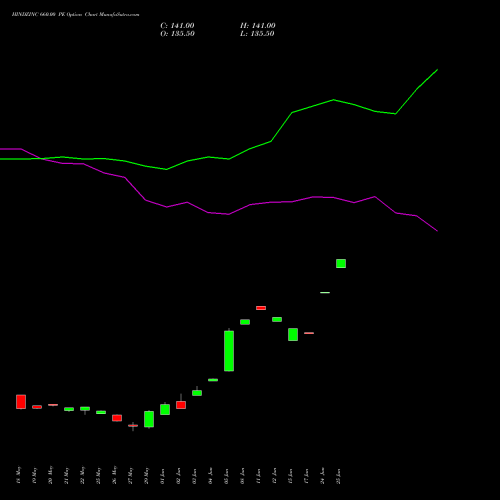Click the green candle on 15 Jun
Viewport: 500px width, 500px height.
click(293, 334)
